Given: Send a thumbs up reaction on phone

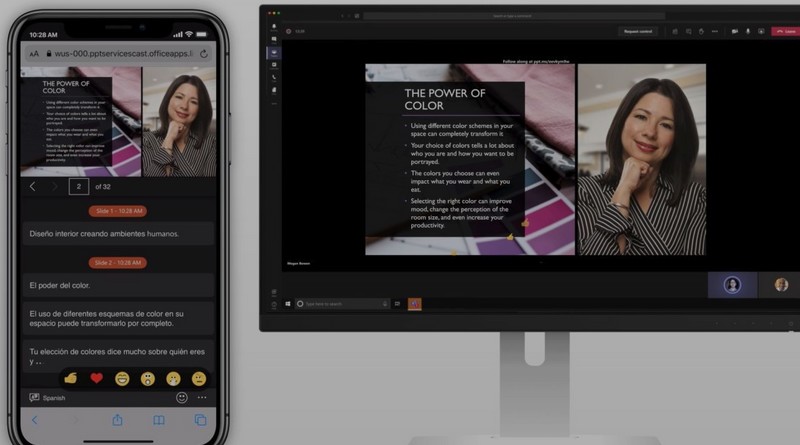Looking at the screenshot, I should [x=71, y=378].
